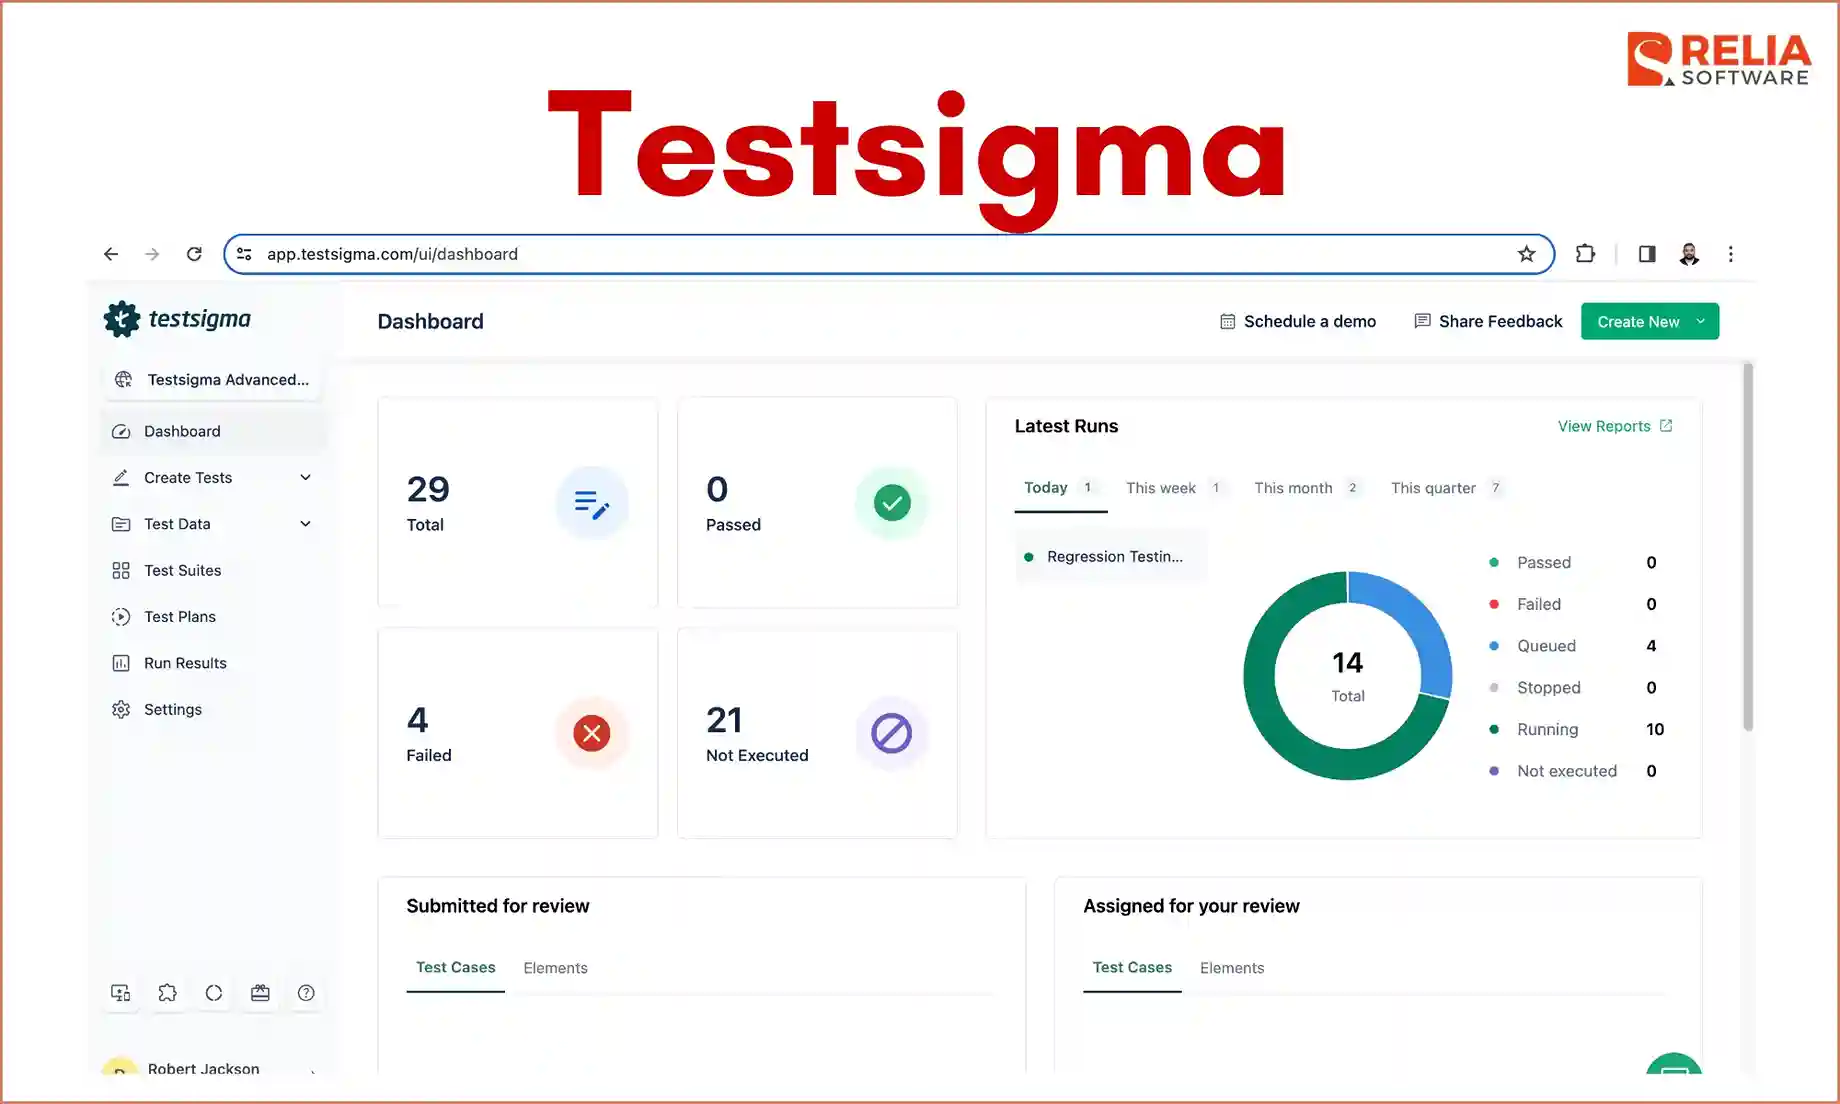Click the plugins puzzle icon at sidebar bottom
Image resolution: width=1840 pixels, height=1104 pixels.
click(x=167, y=992)
